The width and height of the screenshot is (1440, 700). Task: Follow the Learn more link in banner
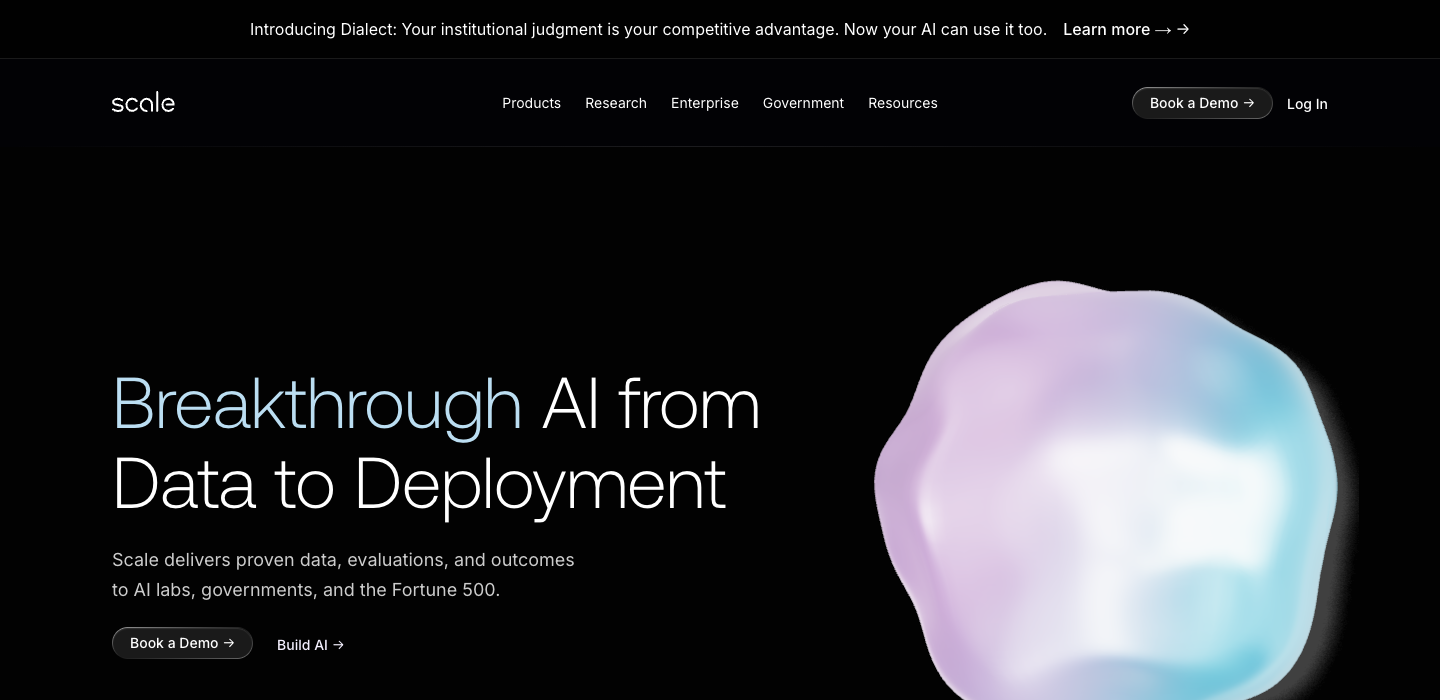coord(1126,29)
